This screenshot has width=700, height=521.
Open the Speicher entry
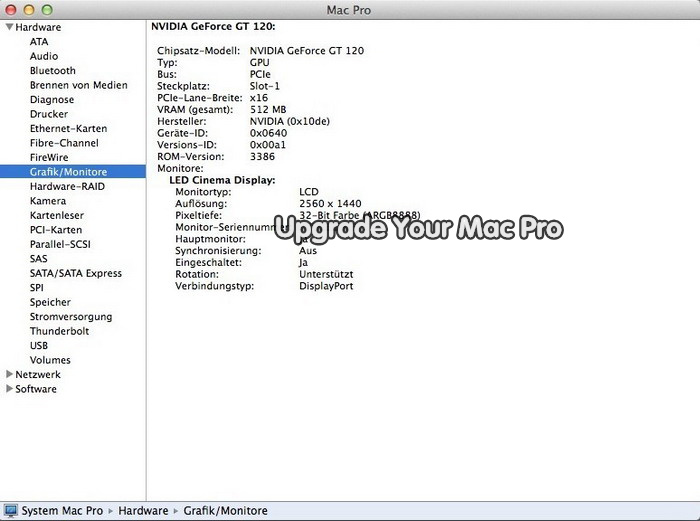50,302
